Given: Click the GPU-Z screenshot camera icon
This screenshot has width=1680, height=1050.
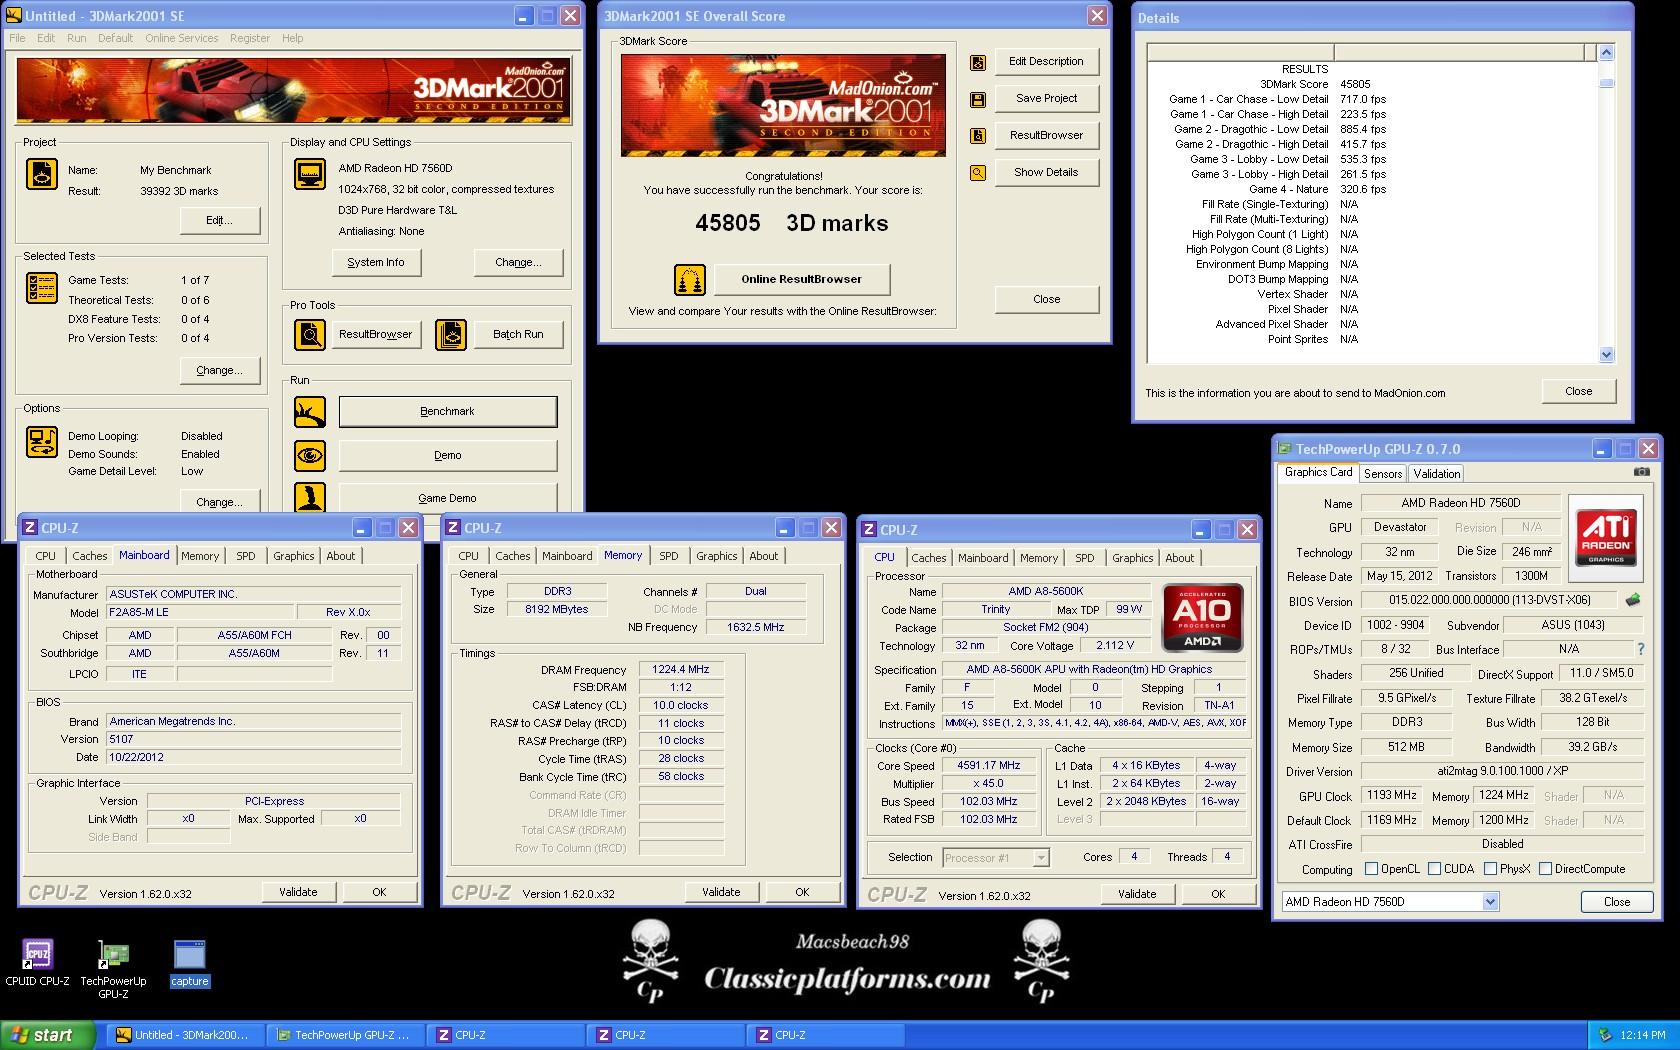Looking at the screenshot, I should tap(1641, 472).
